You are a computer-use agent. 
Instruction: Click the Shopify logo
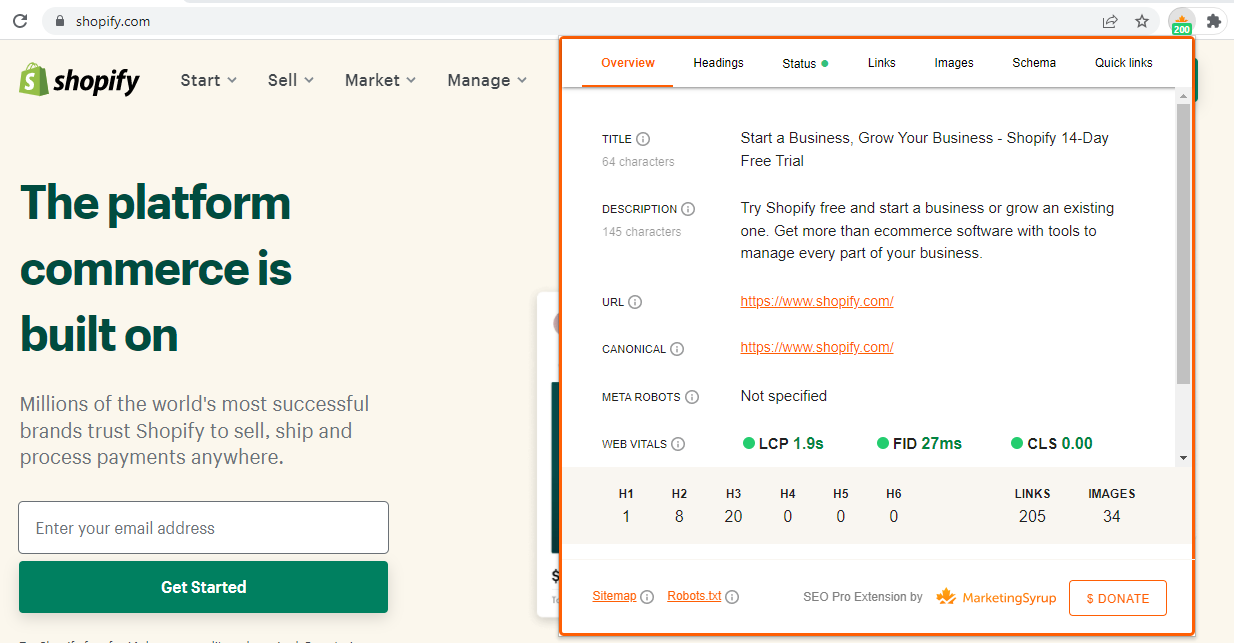[78, 80]
